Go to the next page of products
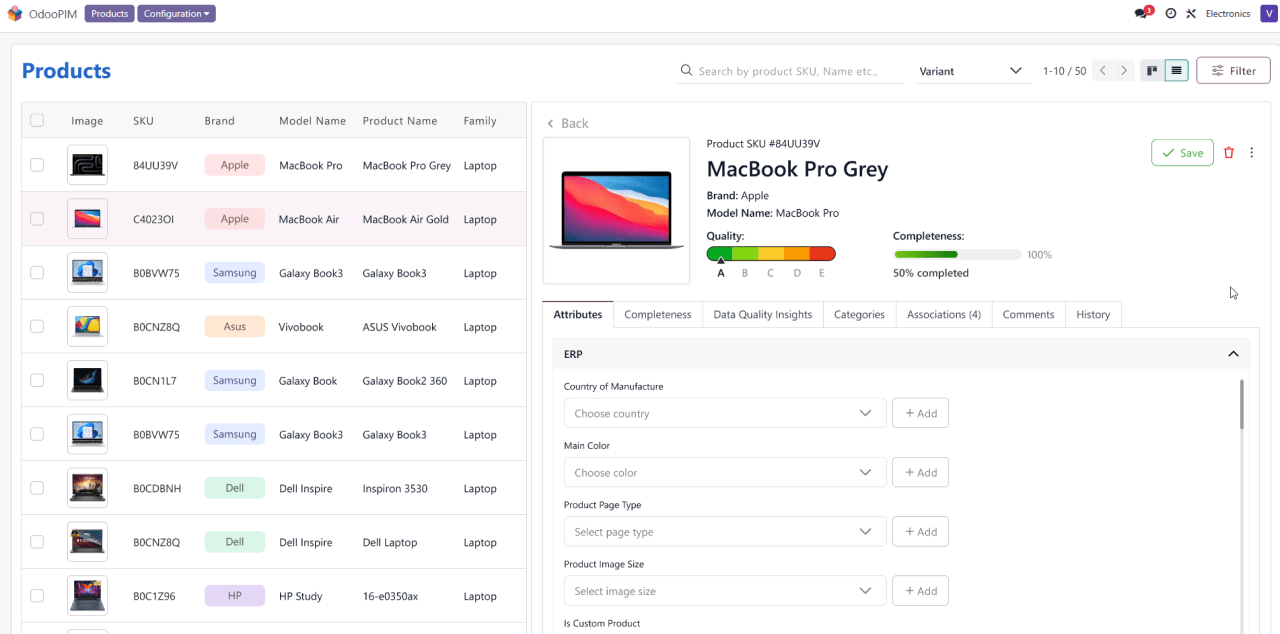Screen dimensions: 1280x634 (1124, 71)
